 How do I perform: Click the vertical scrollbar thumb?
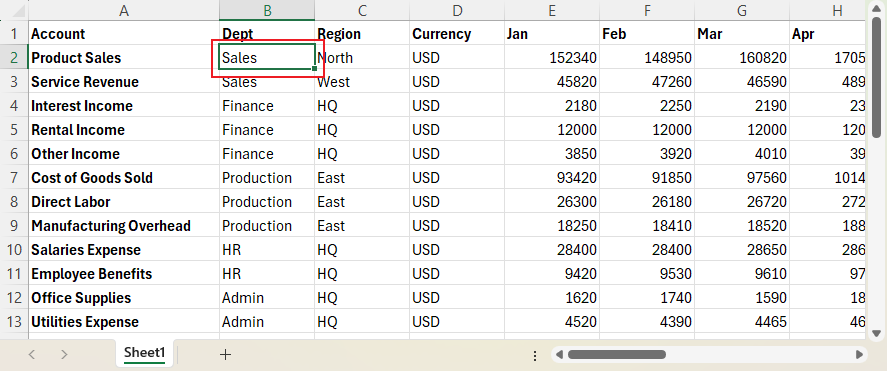pyautogui.click(x=876, y=77)
